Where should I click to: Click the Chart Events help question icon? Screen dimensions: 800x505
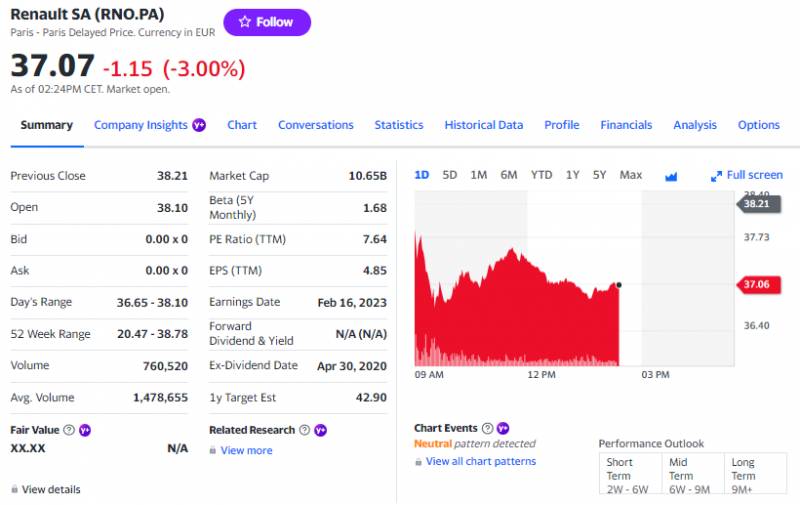coord(487,428)
